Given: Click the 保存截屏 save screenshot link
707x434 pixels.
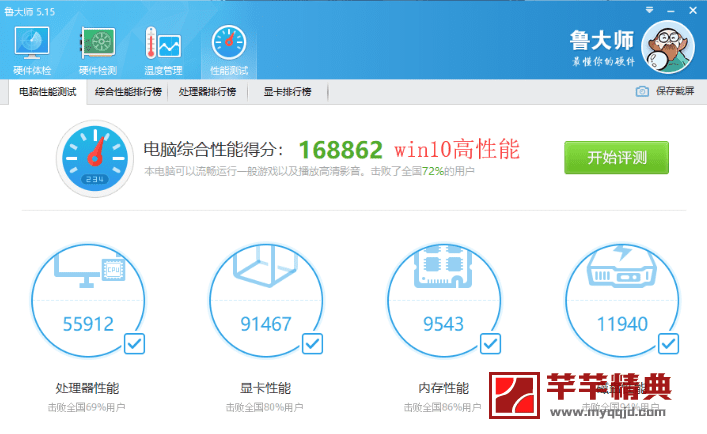Looking at the screenshot, I should (675, 91).
